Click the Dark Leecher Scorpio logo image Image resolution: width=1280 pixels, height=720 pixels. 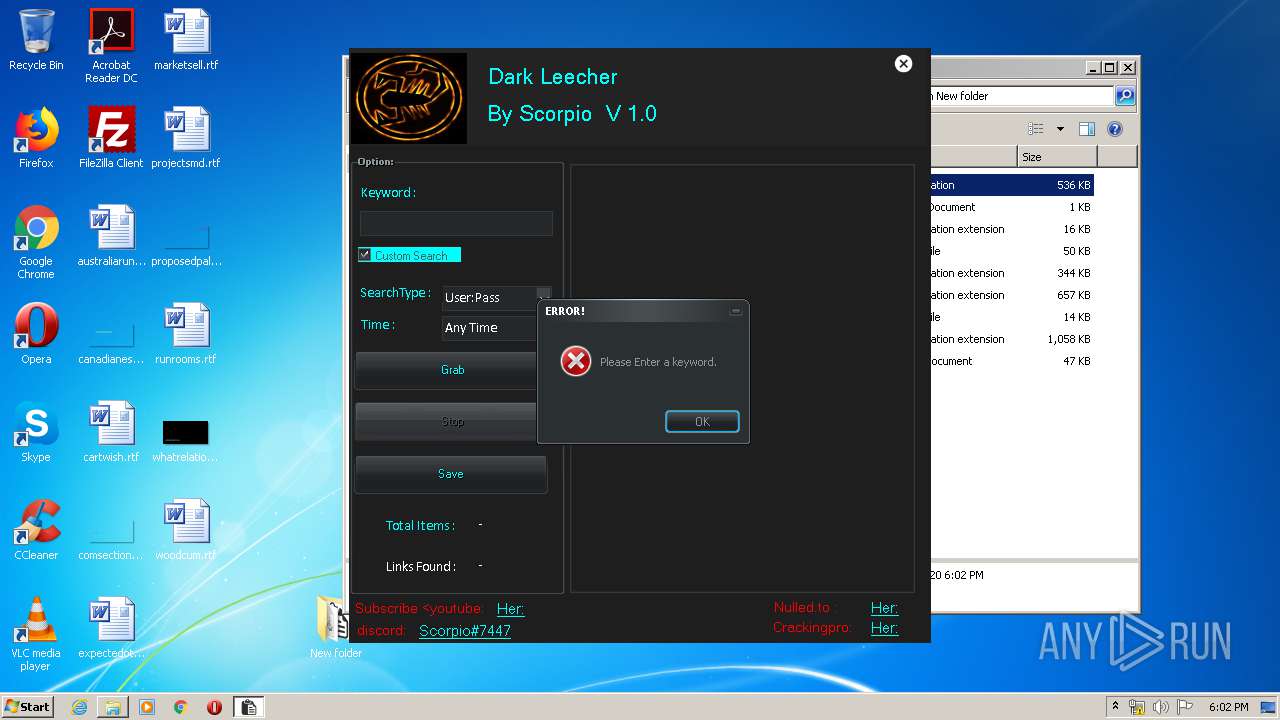pos(408,98)
